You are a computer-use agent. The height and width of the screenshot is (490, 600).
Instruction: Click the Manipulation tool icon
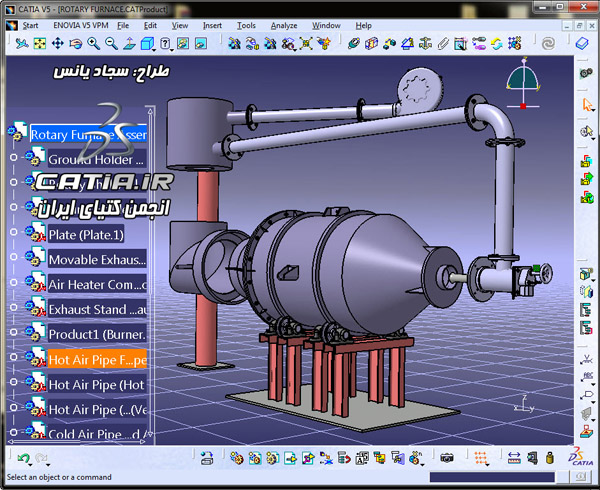234,44
